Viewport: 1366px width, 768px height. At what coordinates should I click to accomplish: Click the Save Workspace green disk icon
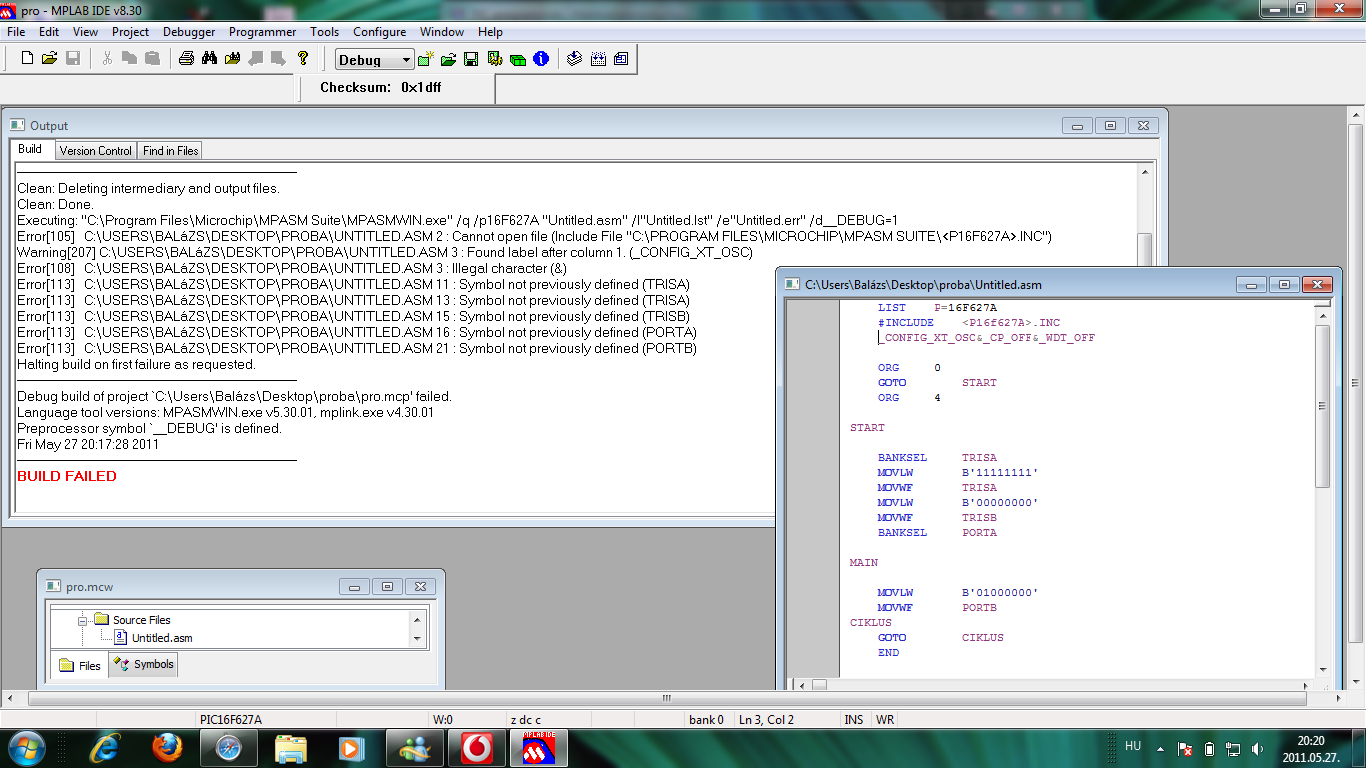(x=471, y=59)
